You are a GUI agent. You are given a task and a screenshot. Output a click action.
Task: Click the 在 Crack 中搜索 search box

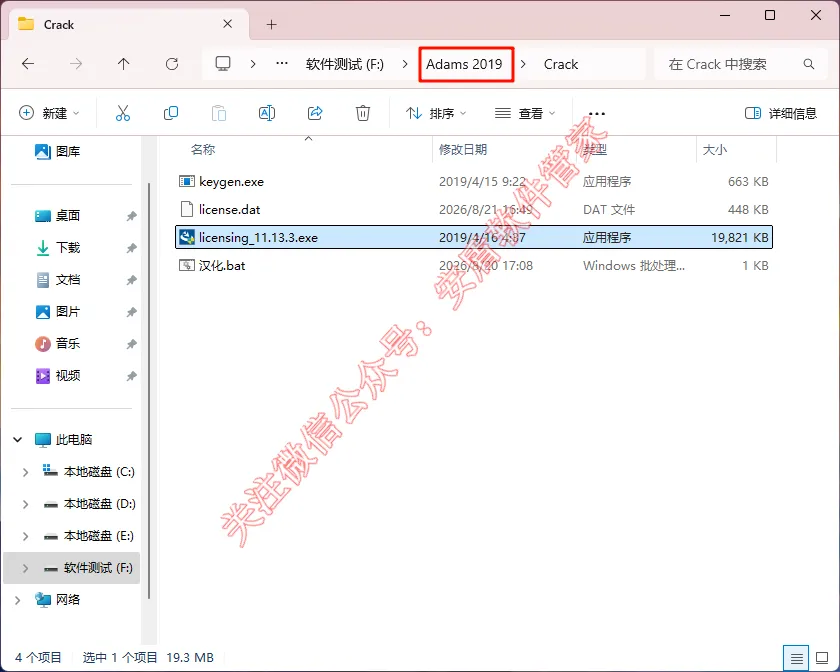(x=741, y=64)
